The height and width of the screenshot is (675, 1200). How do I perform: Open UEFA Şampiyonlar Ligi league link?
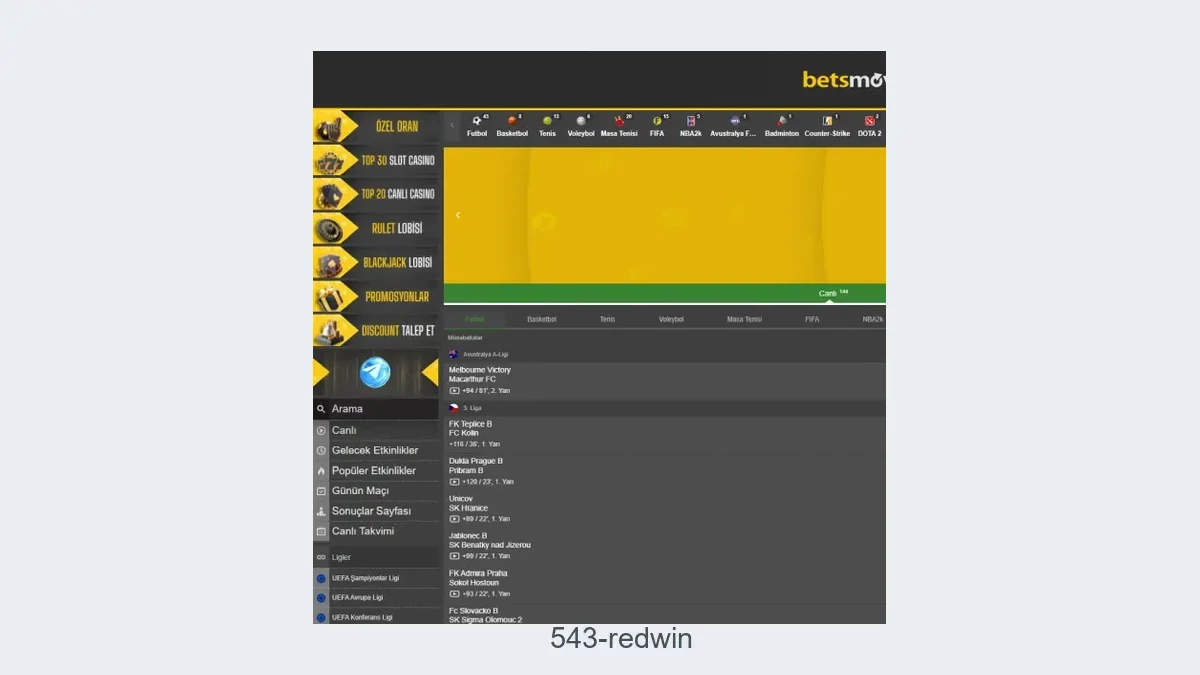point(365,578)
